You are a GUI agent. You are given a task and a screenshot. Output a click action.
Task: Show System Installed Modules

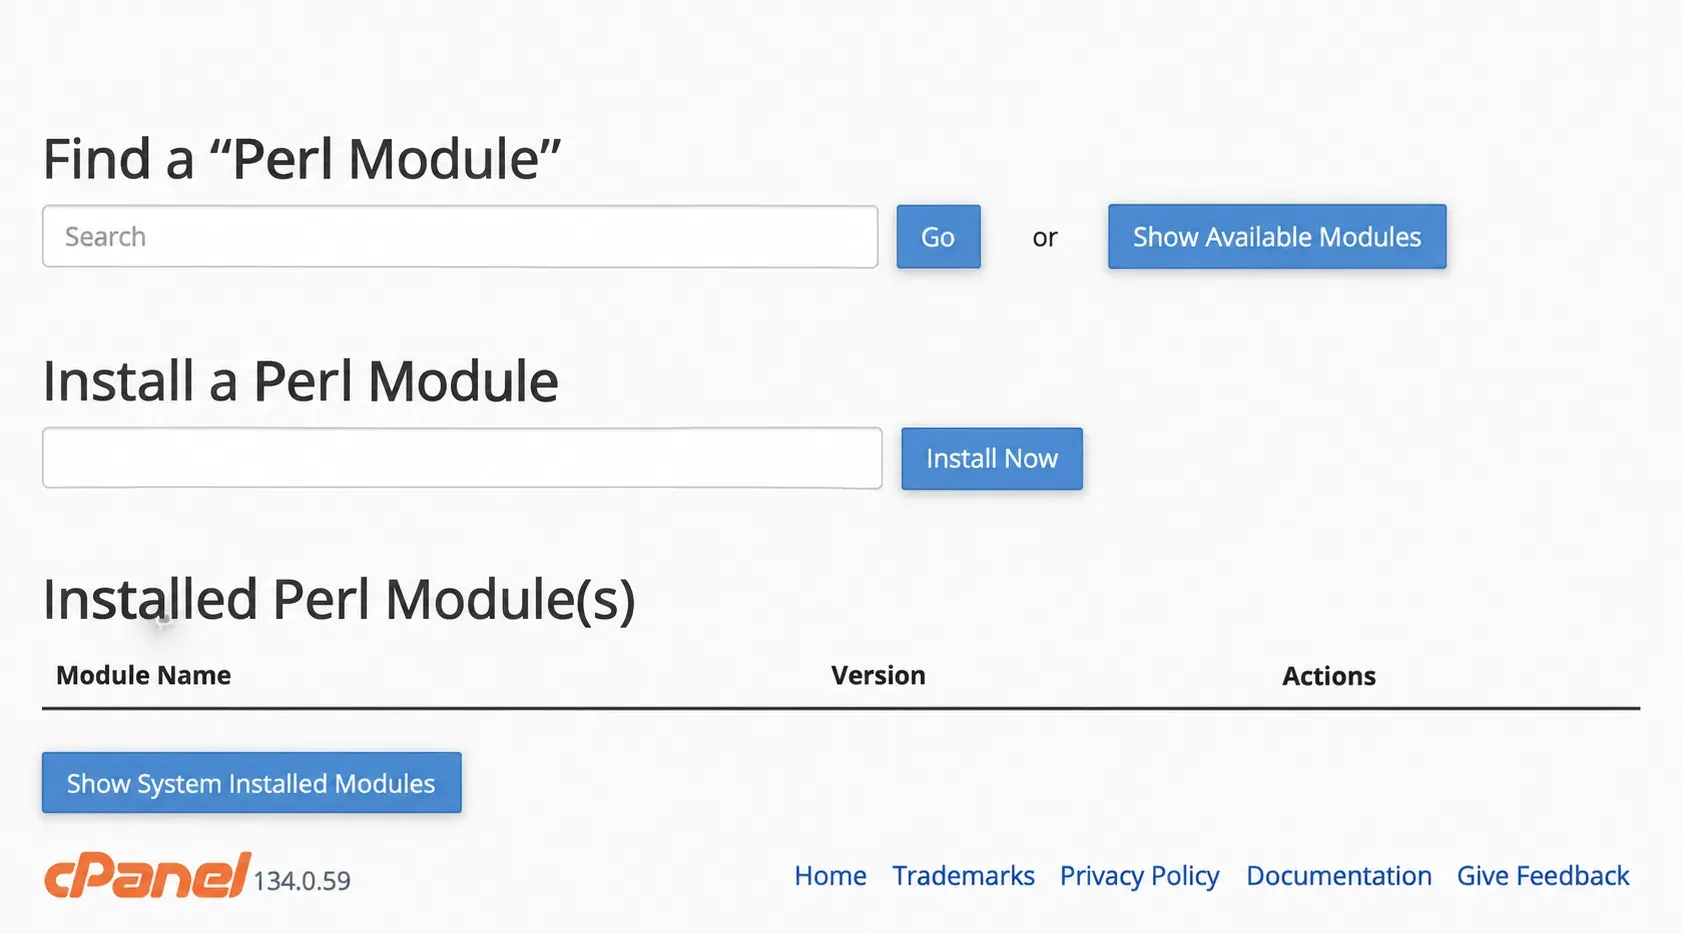point(252,783)
